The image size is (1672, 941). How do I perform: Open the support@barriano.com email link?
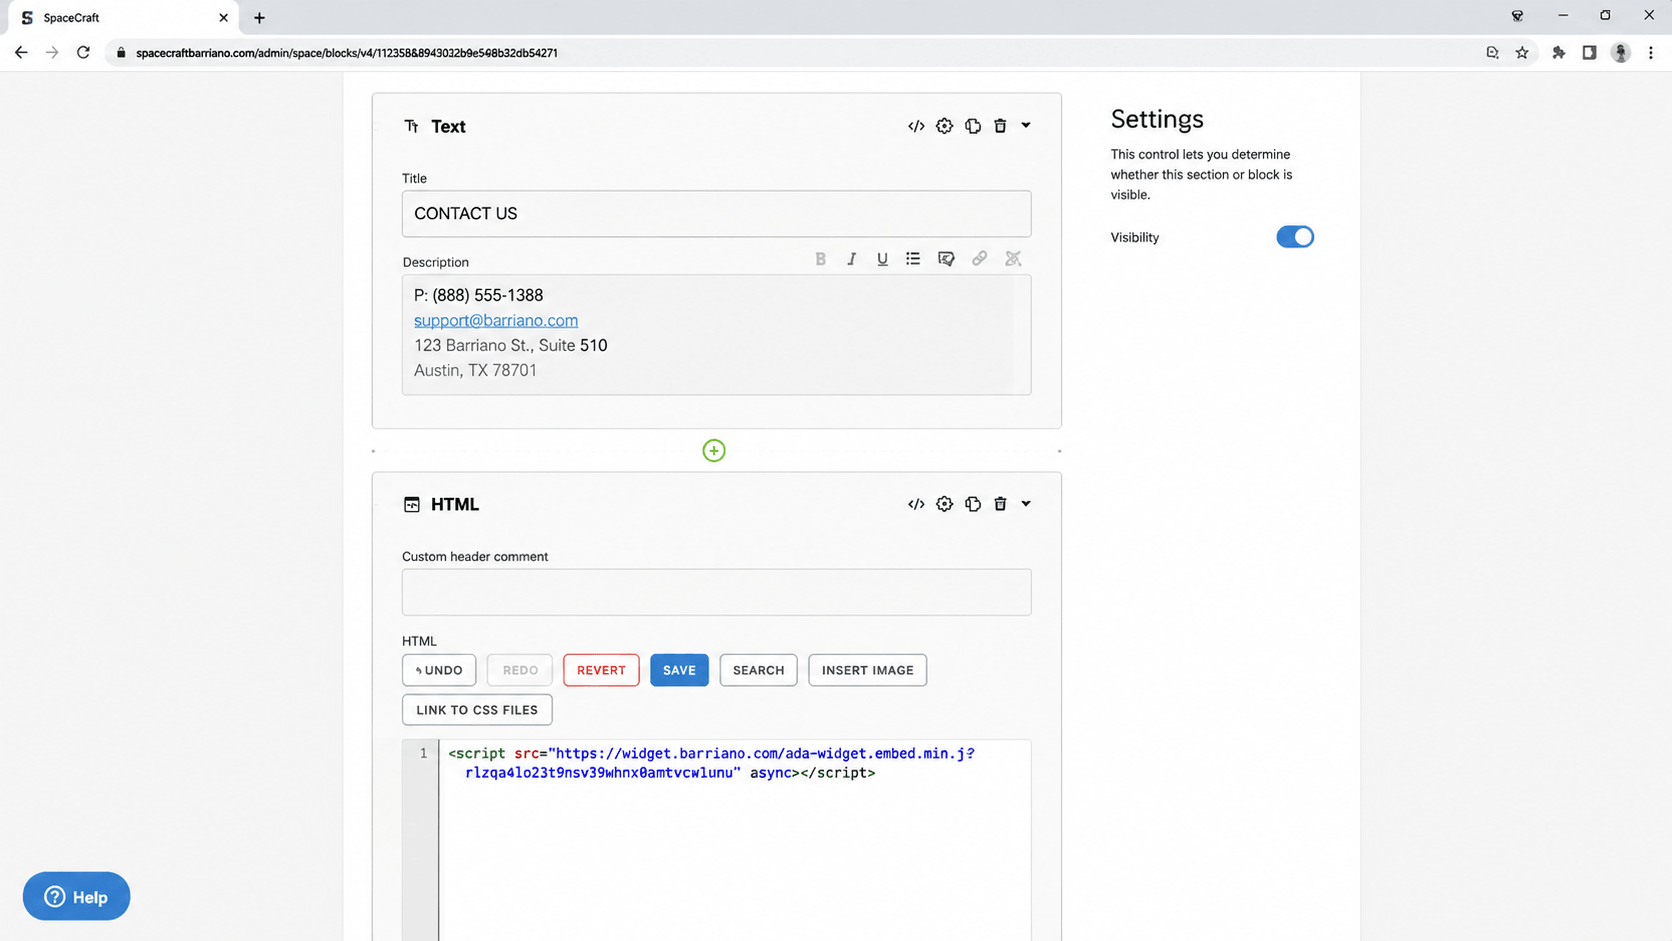tap(496, 320)
